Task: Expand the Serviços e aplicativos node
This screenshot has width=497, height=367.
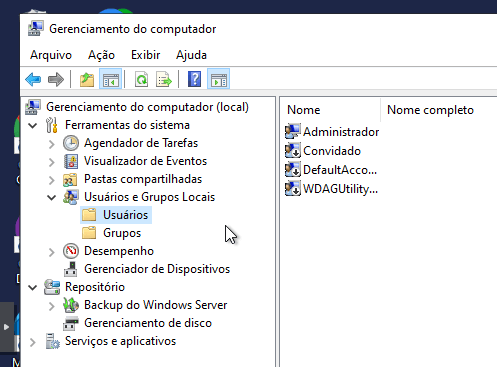Action: pos(32,342)
